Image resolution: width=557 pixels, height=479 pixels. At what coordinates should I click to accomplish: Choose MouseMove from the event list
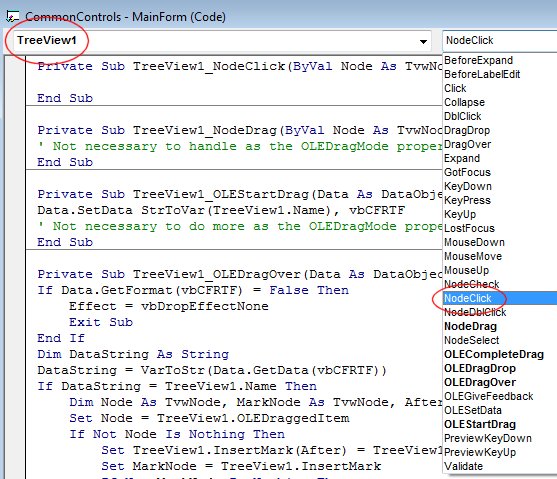(473, 256)
